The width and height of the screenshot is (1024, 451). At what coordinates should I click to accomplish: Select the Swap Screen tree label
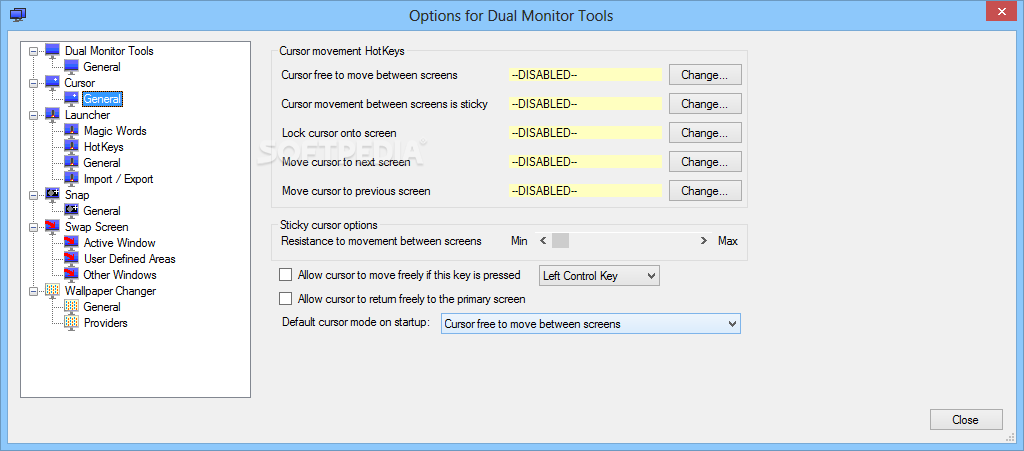tap(96, 226)
